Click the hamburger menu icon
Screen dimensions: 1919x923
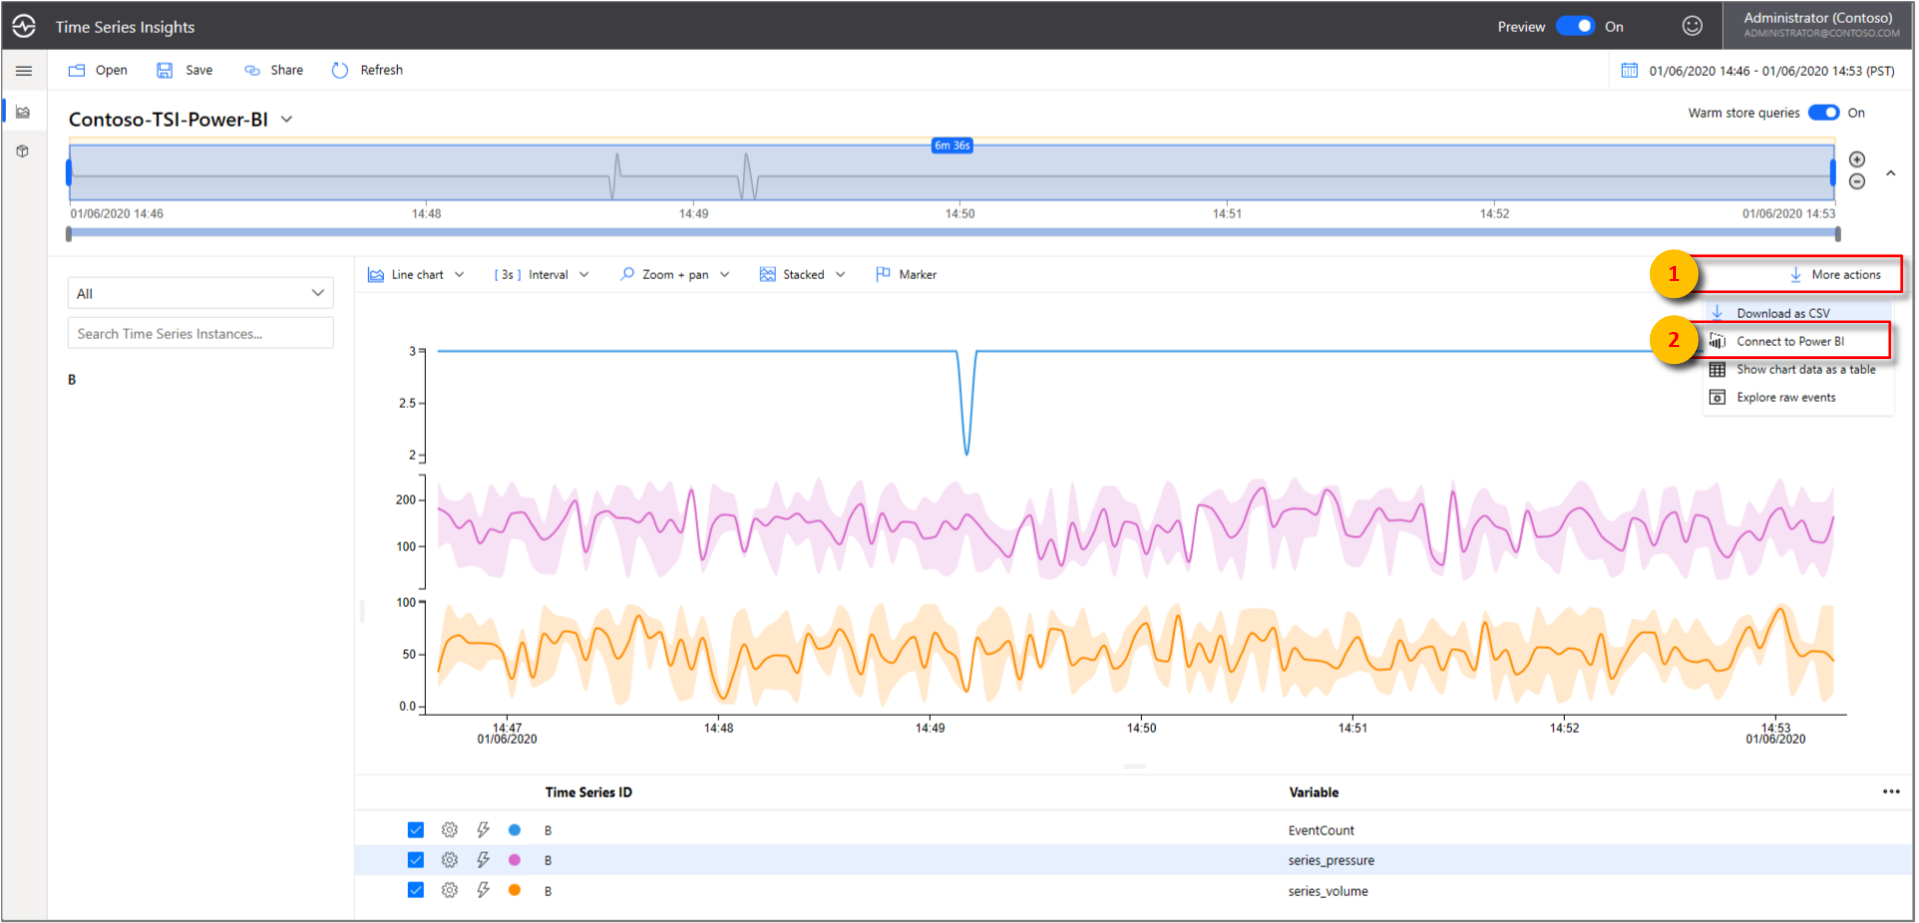(24, 71)
